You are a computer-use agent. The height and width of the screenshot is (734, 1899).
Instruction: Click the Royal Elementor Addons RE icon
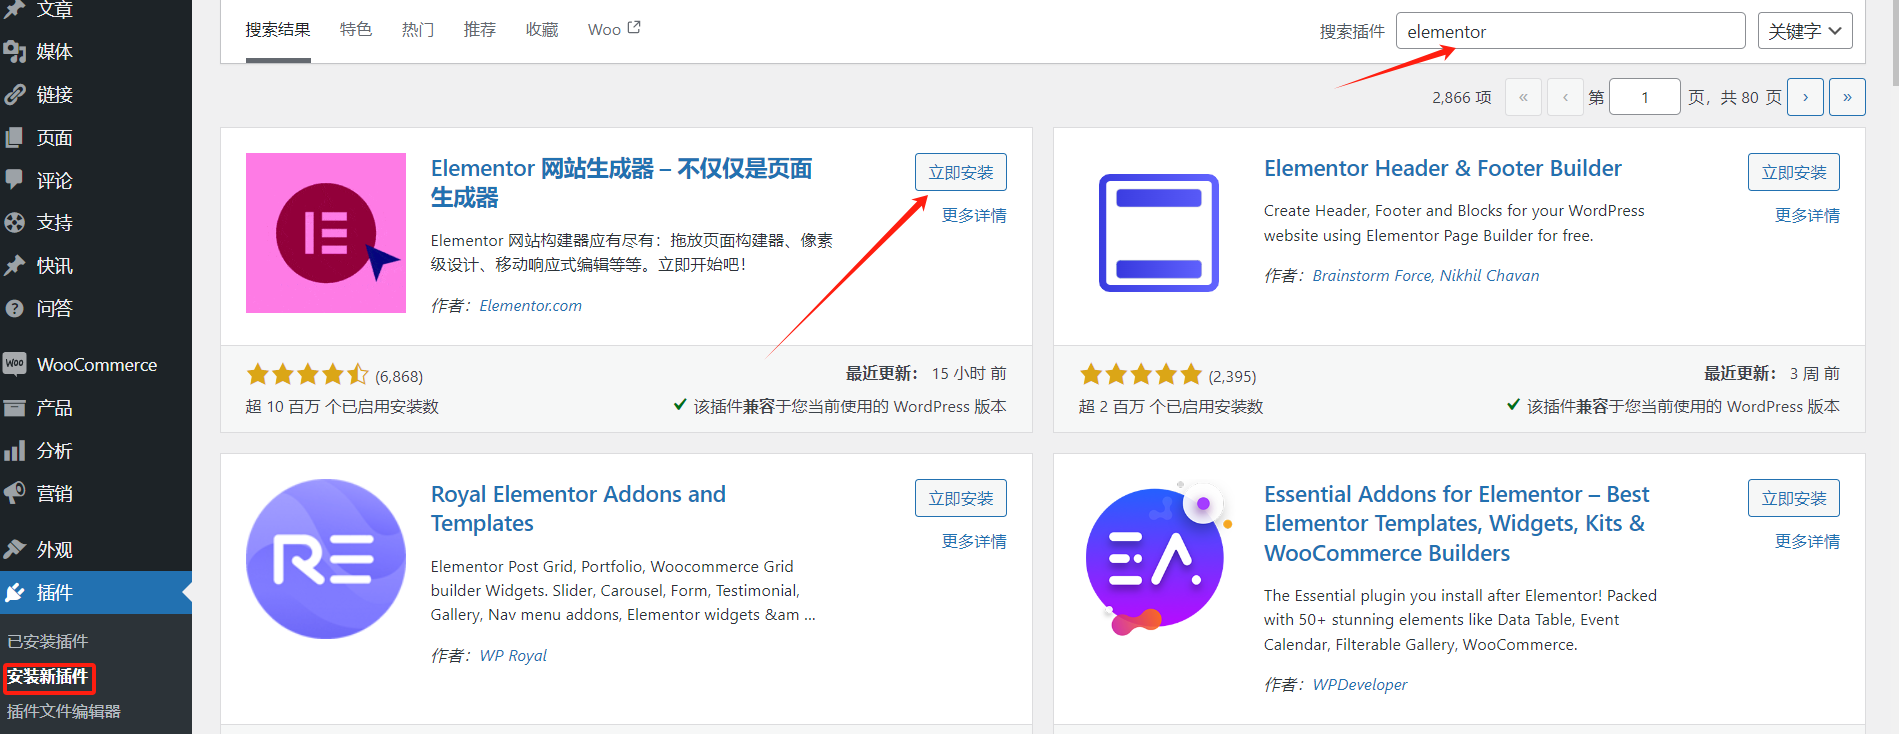pyautogui.click(x=326, y=559)
